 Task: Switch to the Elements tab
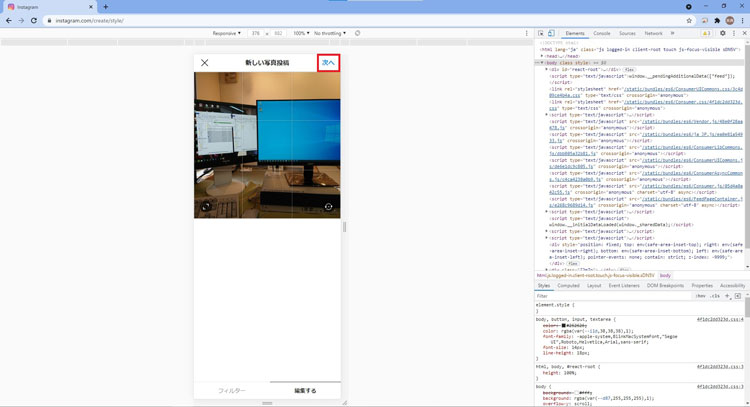point(575,33)
